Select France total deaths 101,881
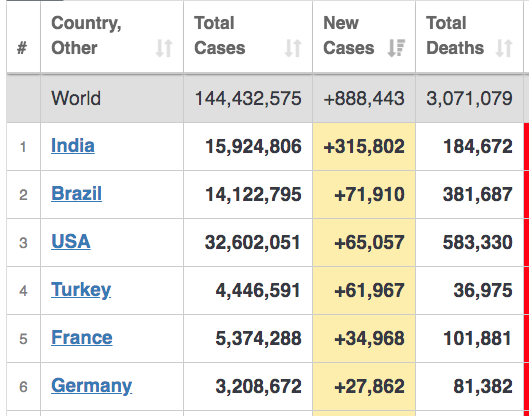Viewport: 529px width, 416px height. (478, 338)
